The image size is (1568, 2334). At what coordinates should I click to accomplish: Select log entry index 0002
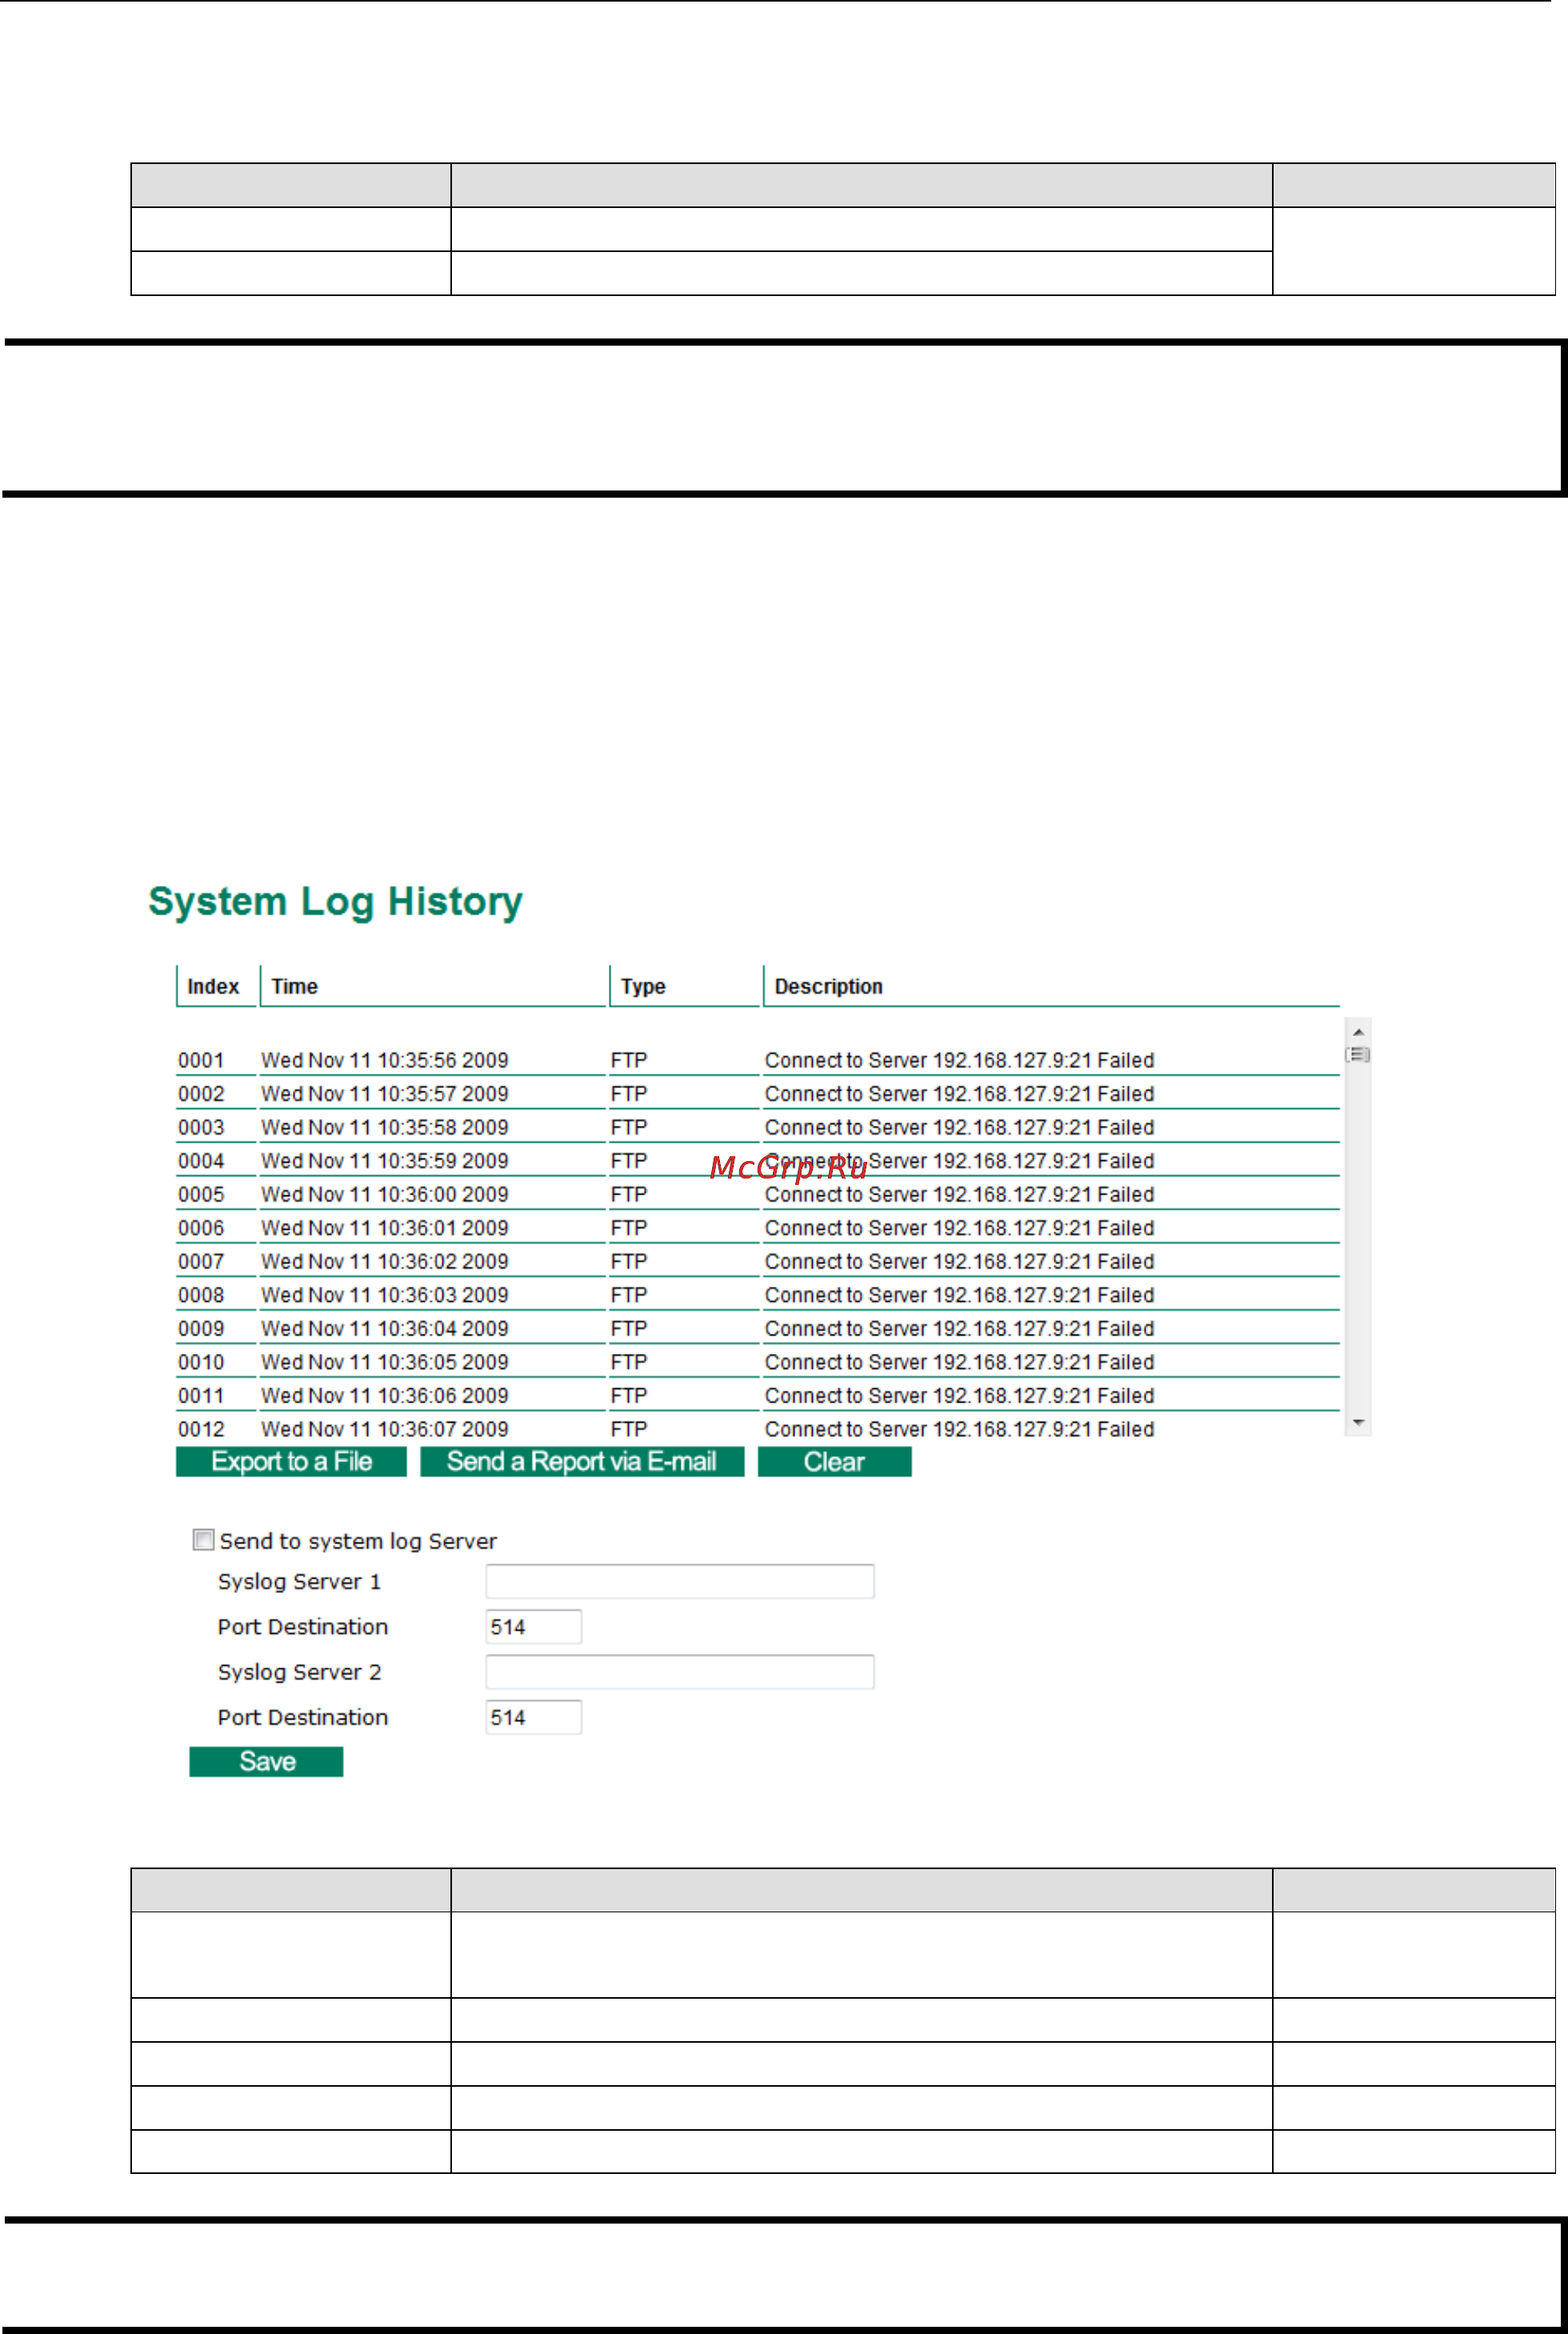(201, 1093)
